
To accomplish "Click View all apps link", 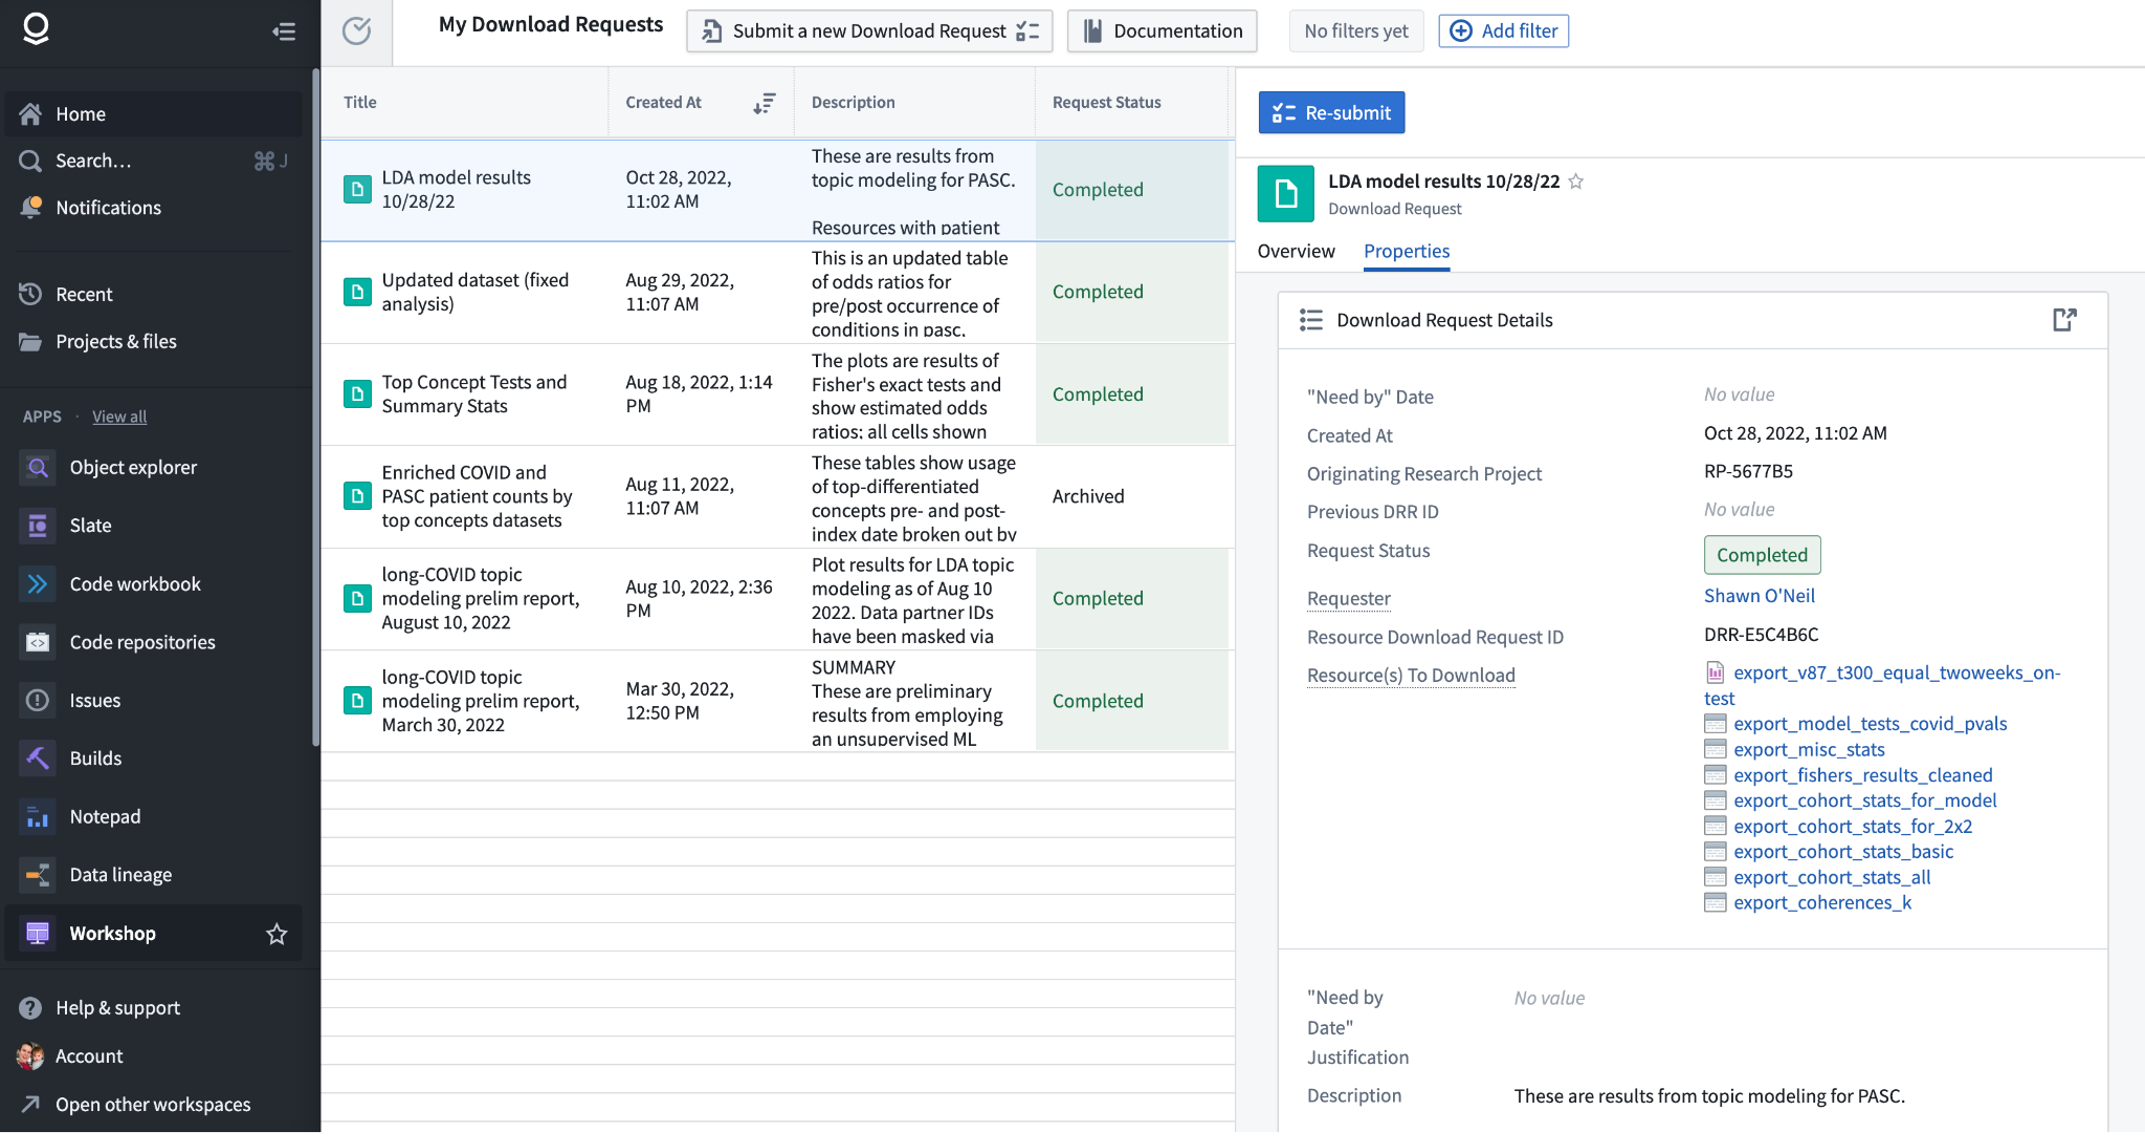I will click(x=119, y=416).
